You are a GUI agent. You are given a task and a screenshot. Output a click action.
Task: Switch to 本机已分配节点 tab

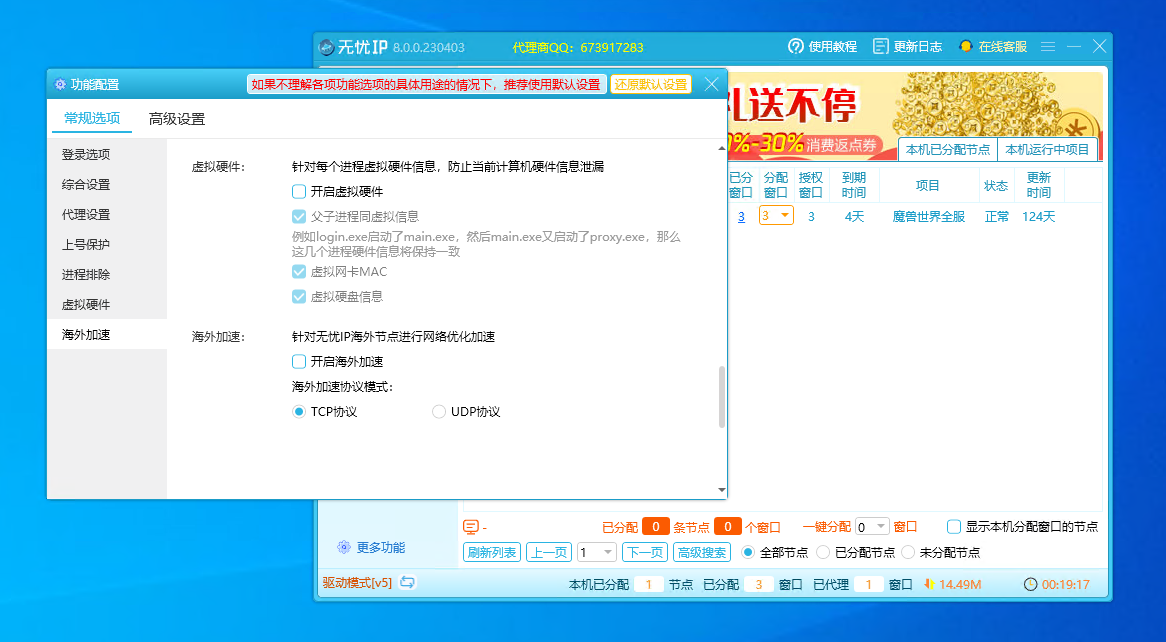[947, 150]
